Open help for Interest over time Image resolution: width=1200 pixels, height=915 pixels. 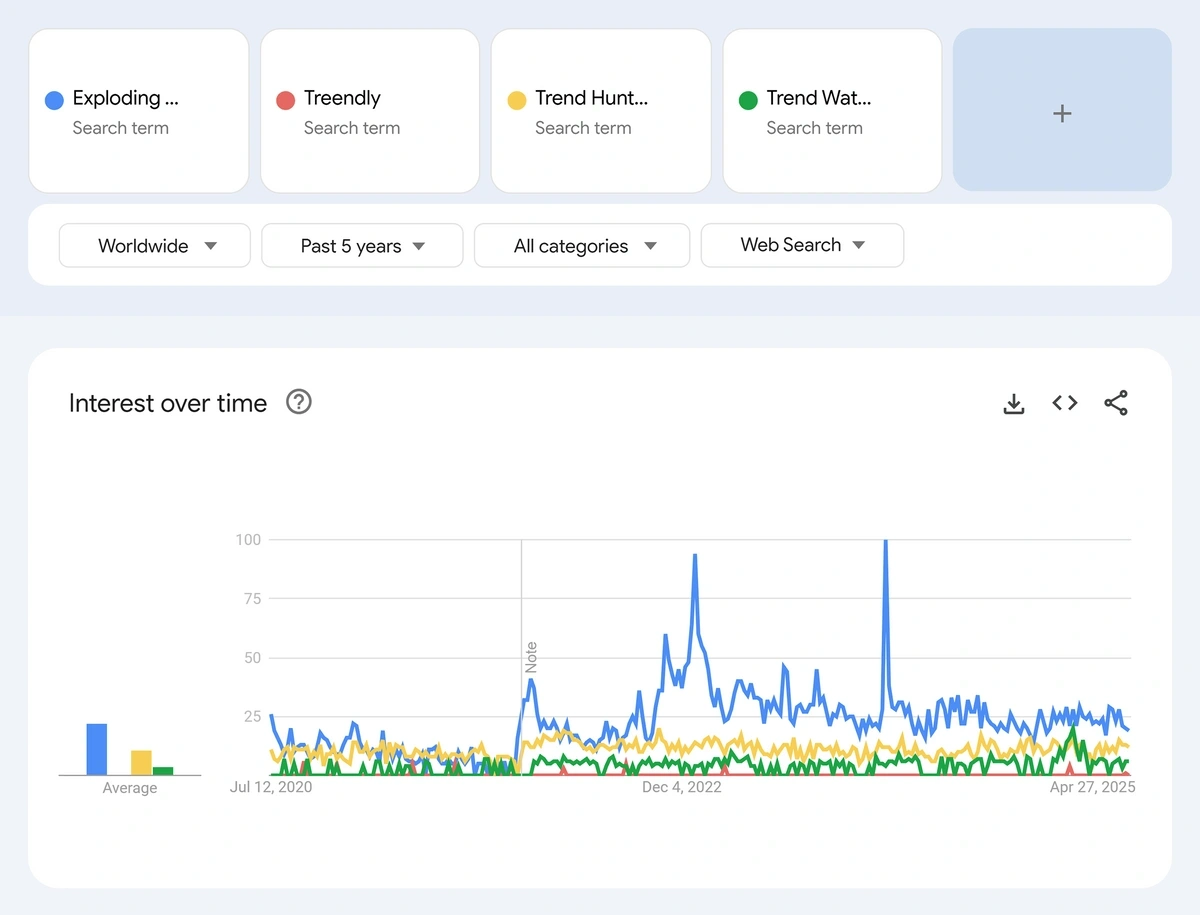299,402
